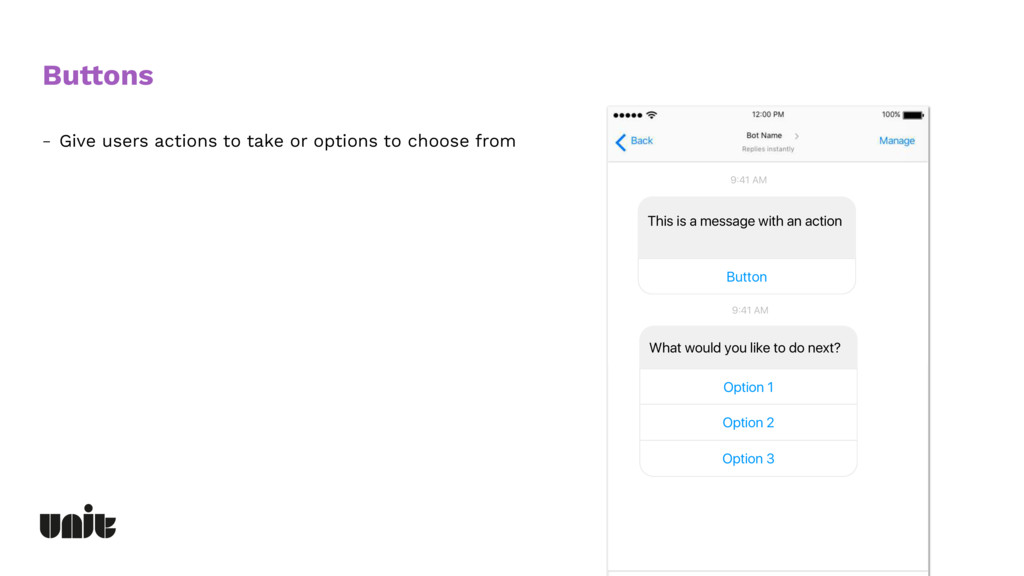This screenshot has height=576, width=1024.
Task: Pick Option 3 from the choices
Action: coord(748,458)
